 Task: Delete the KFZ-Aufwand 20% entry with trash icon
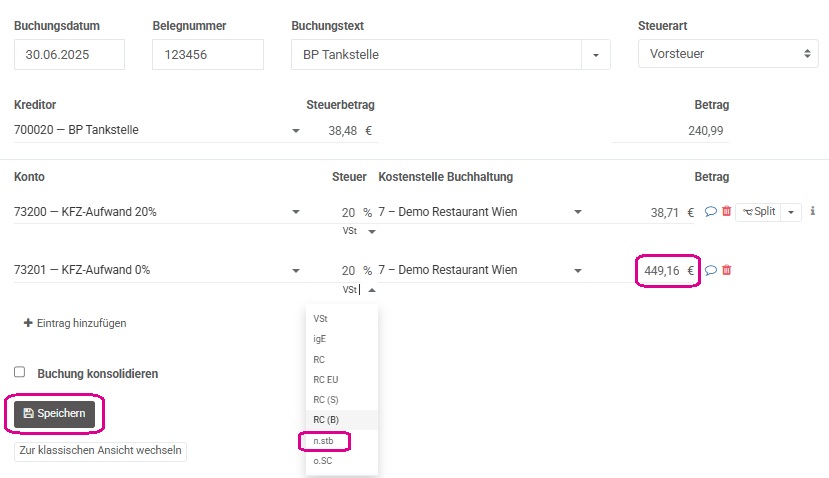(x=726, y=211)
